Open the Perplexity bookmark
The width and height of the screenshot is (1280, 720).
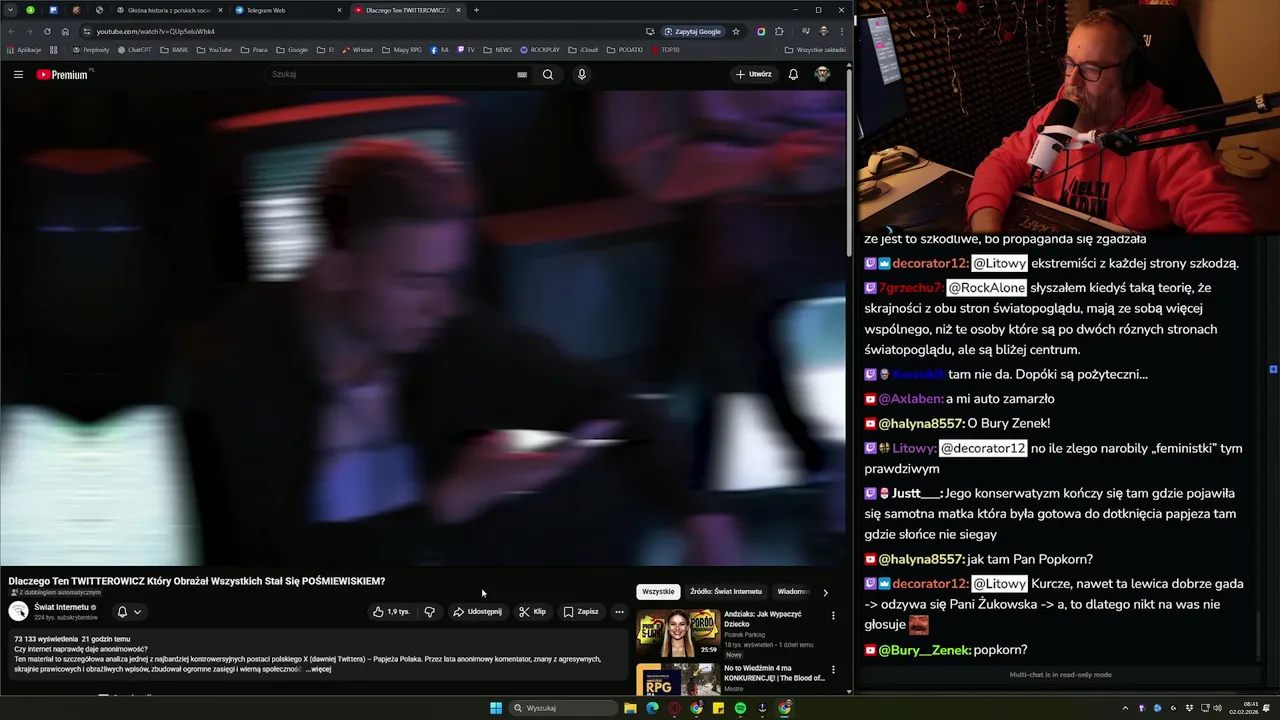92,49
